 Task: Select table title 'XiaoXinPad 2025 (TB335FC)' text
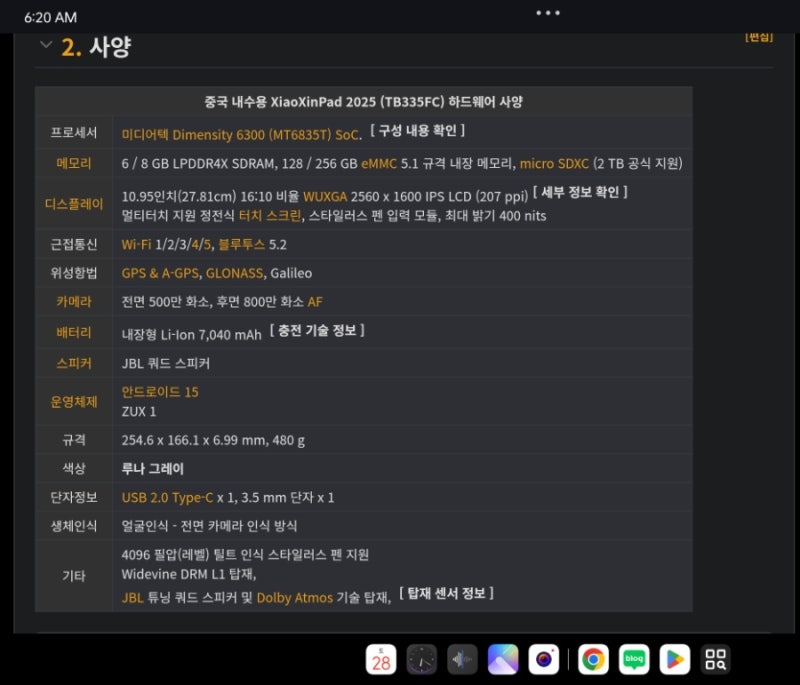point(357,102)
